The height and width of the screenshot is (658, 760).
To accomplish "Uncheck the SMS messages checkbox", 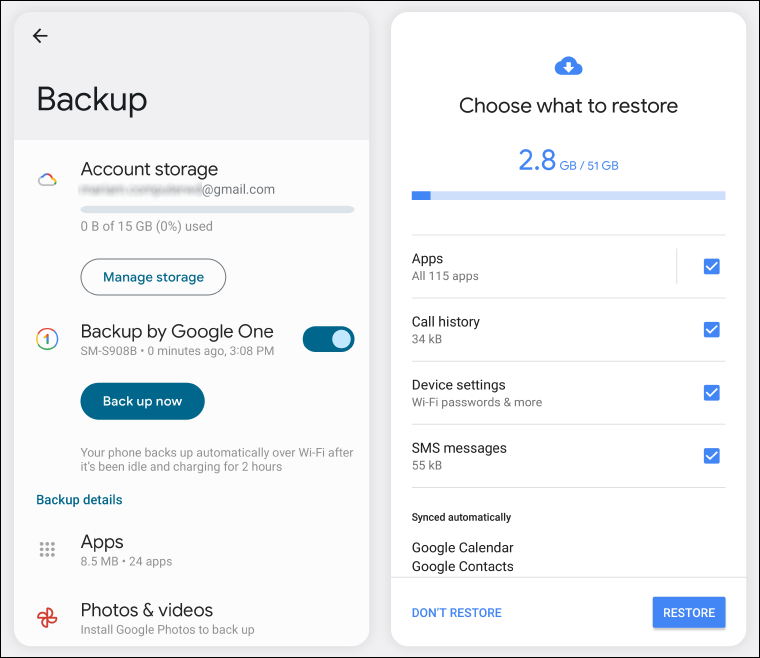I will [711, 455].
